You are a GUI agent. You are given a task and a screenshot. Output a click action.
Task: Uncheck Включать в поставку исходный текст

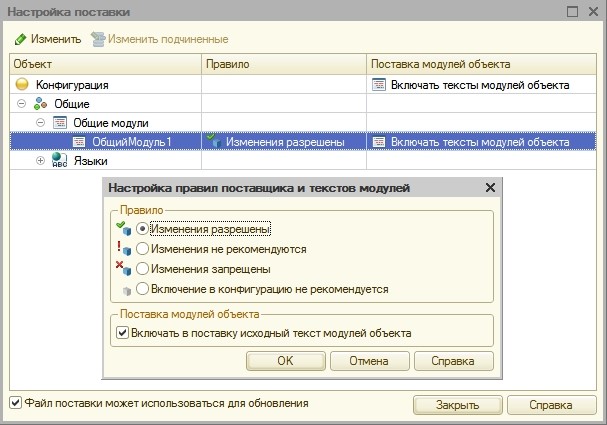122,333
